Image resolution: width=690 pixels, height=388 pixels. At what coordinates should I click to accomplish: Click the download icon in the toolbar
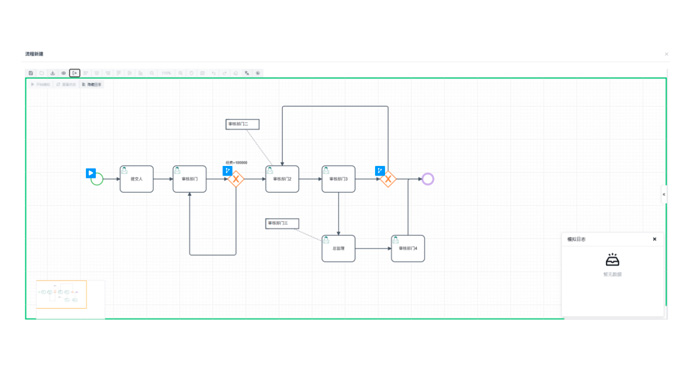(53, 73)
